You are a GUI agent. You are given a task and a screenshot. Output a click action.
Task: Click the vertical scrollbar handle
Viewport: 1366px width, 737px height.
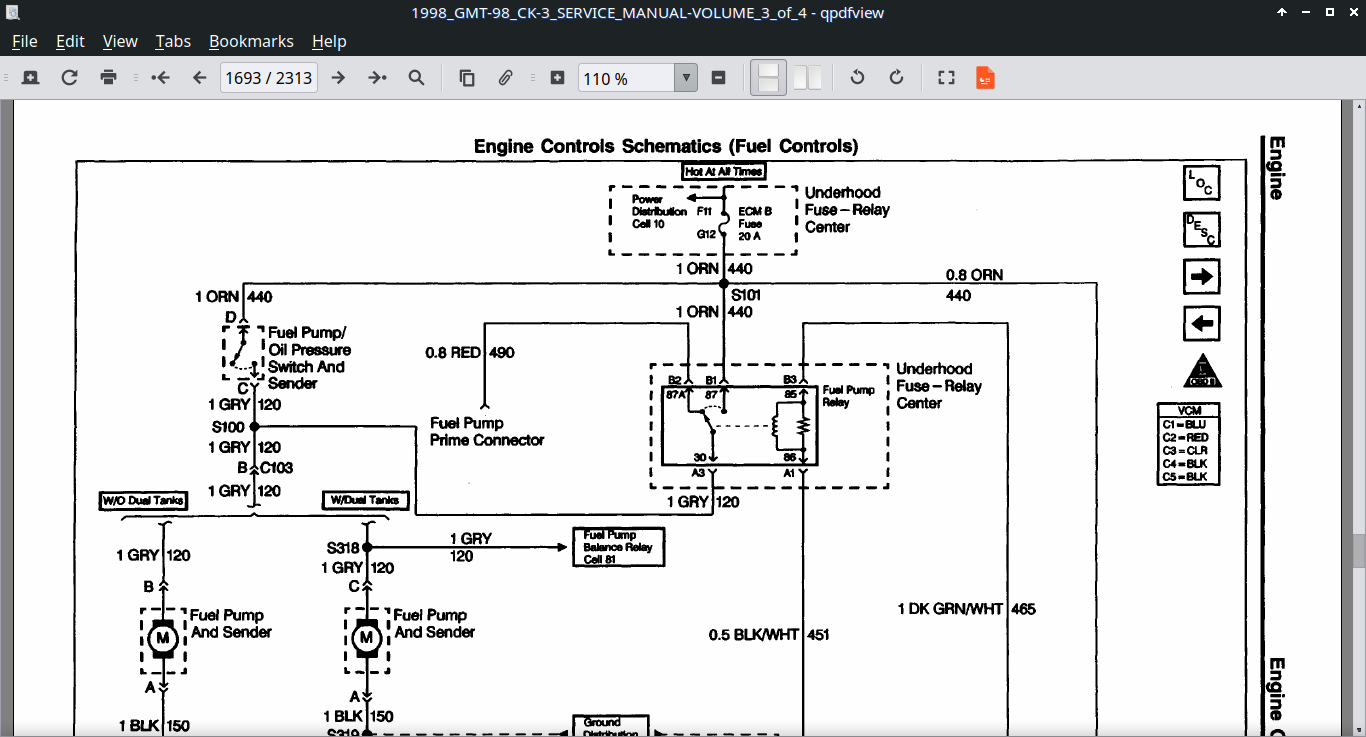(x=1359, y=551)
